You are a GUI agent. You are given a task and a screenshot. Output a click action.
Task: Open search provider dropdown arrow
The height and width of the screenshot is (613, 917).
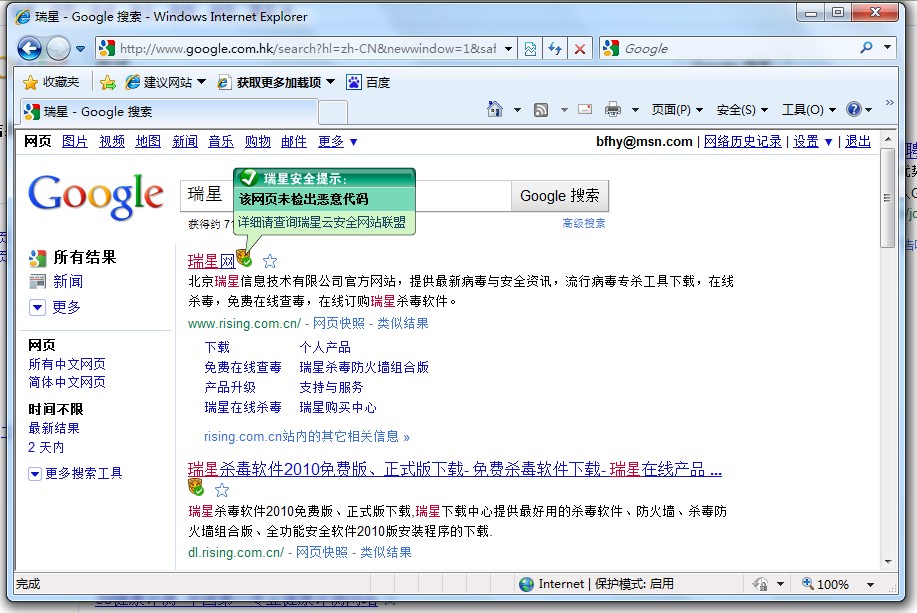click(887, 47)
